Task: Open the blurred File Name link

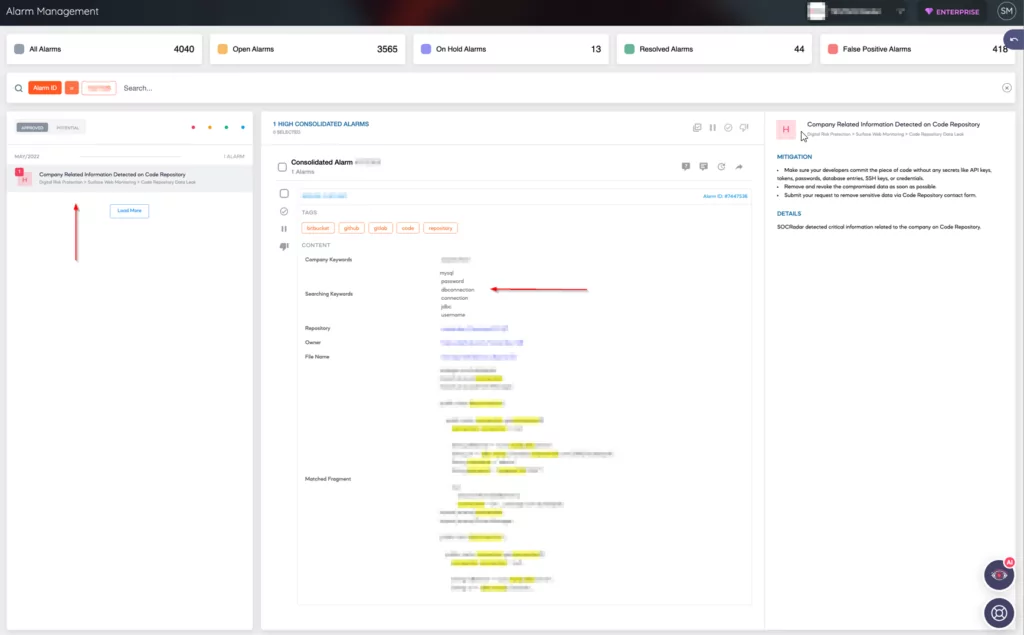Action: [479, 357]
